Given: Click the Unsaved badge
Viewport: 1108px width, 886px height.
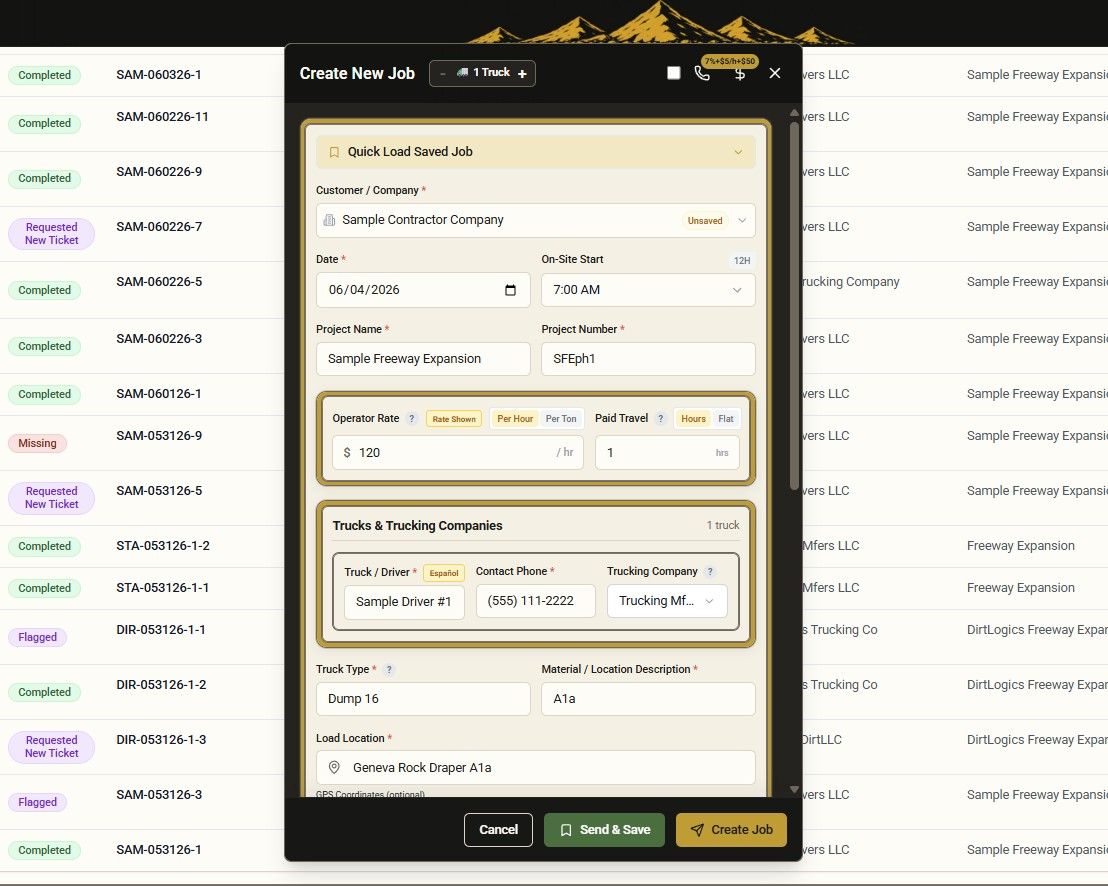Looking at the screenshot, I should (705, 220).
